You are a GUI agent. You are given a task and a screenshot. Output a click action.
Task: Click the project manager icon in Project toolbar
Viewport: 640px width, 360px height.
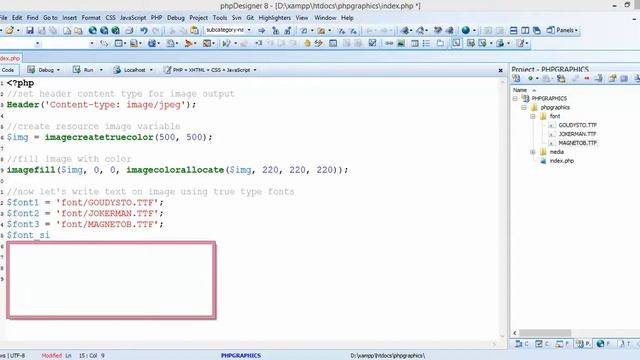point(516,78)
